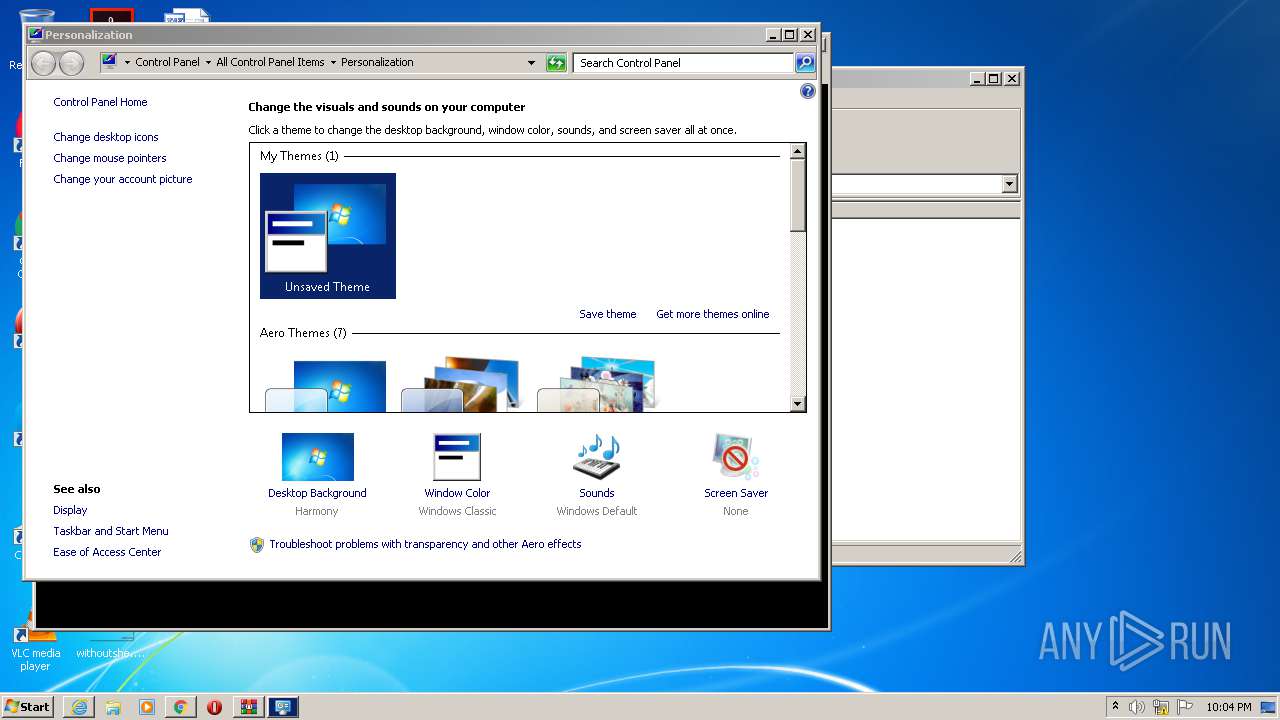Expand root breadcrumb arrow before Control Panel
The height and width of the screenshot is (720, 1280).
[x=127, y=62]
